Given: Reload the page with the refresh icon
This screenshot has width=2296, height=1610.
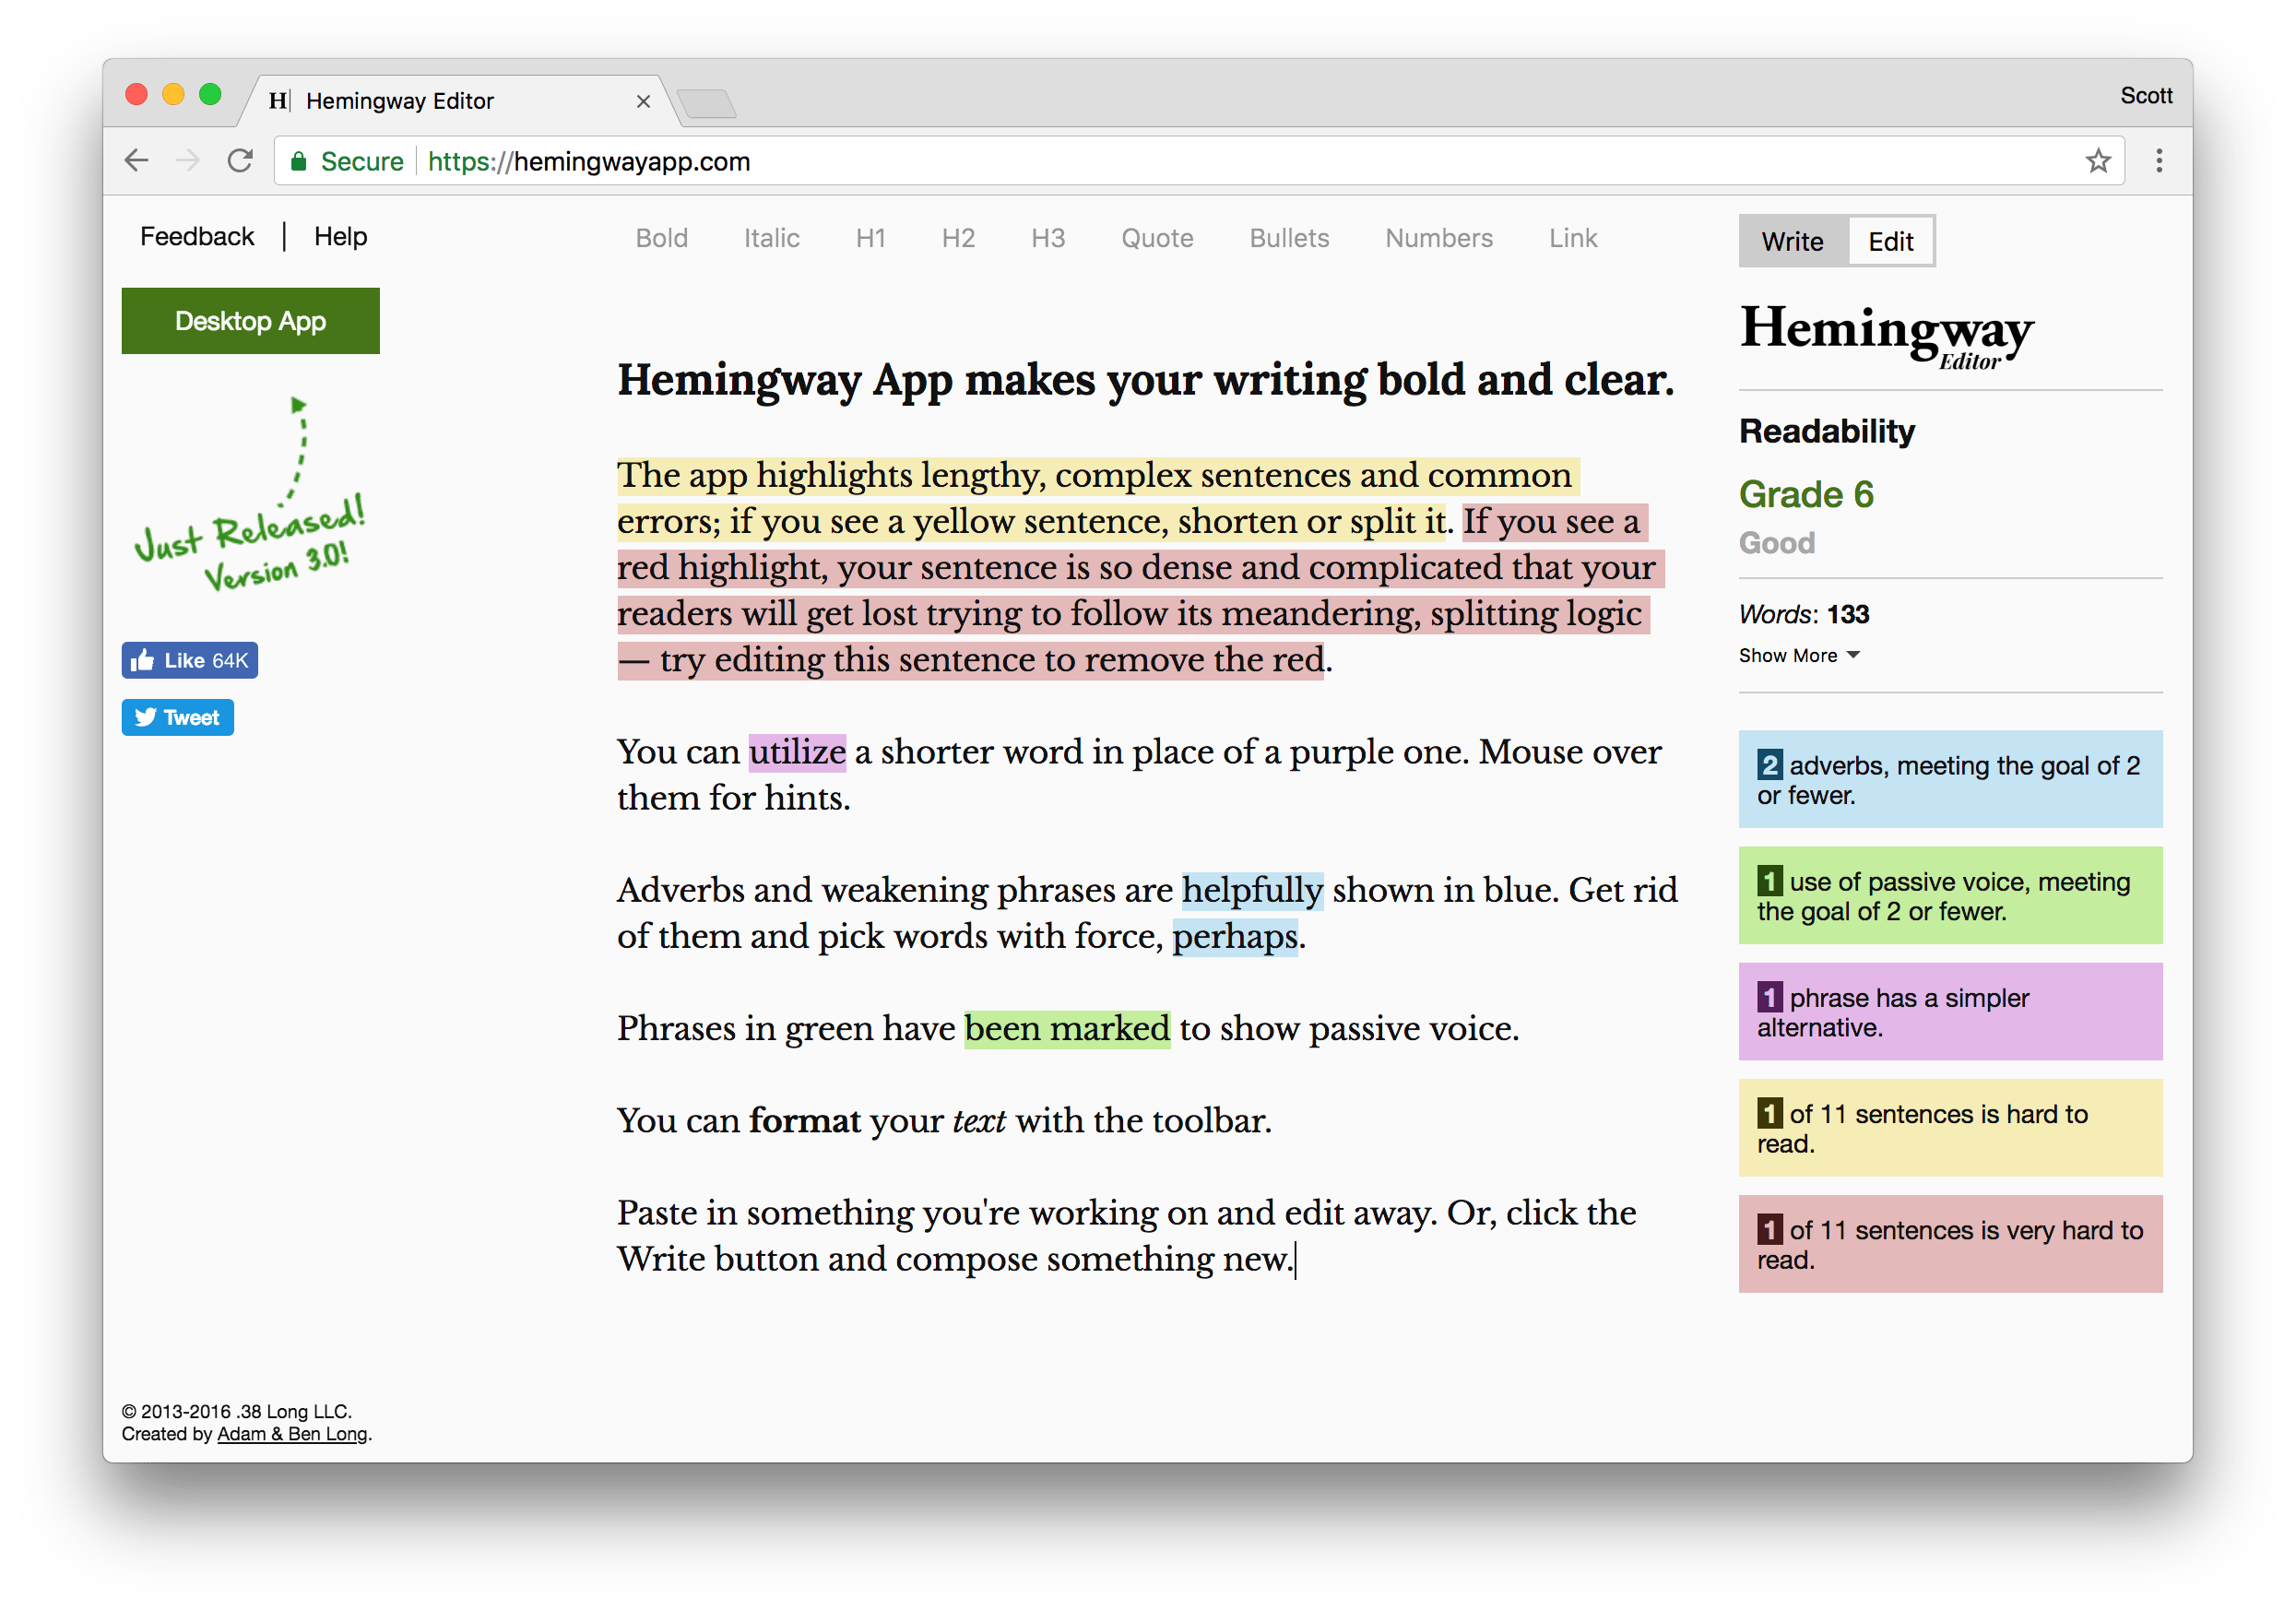Looking at the screenshot, I should 240,161.
